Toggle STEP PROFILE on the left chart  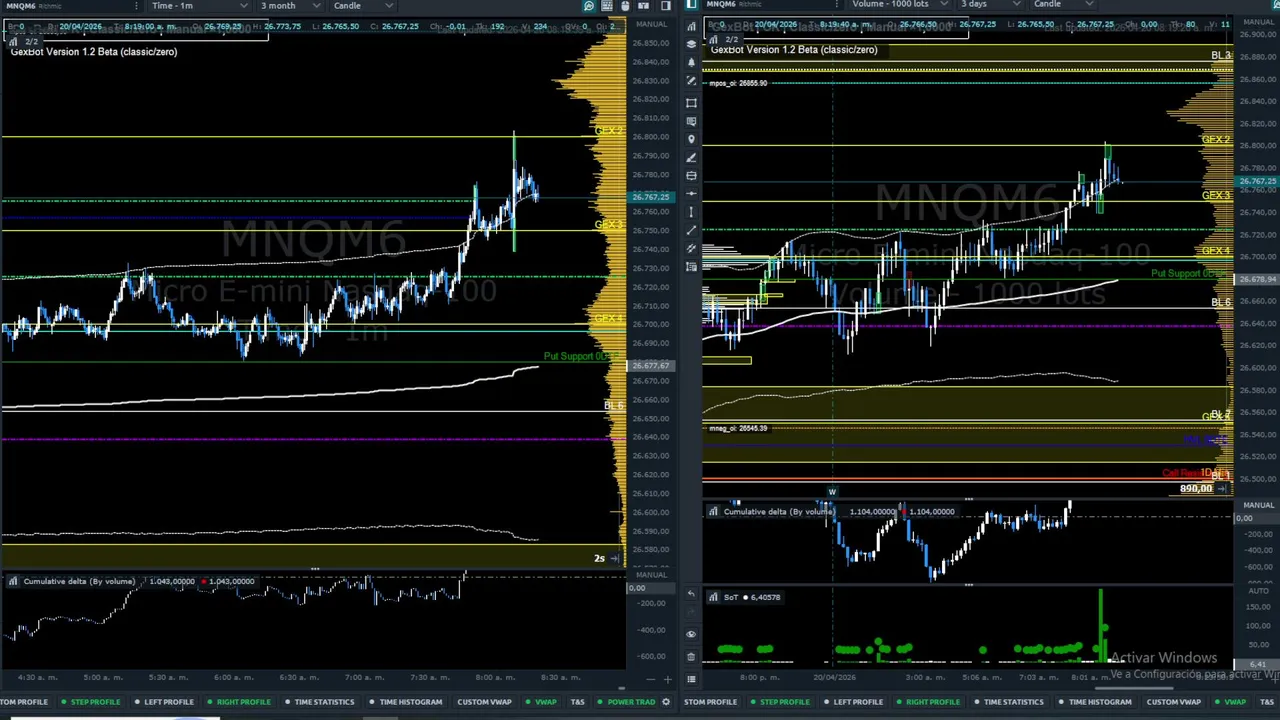90,702
